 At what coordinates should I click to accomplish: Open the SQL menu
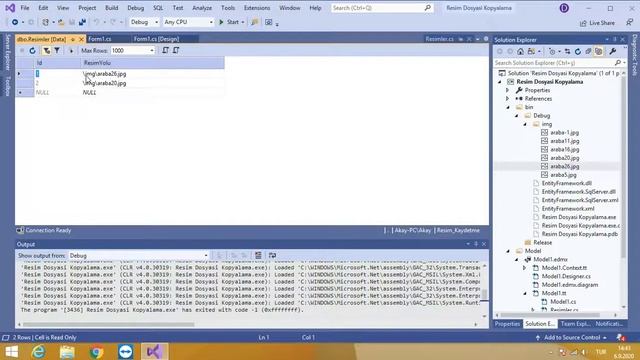[158, 8]
